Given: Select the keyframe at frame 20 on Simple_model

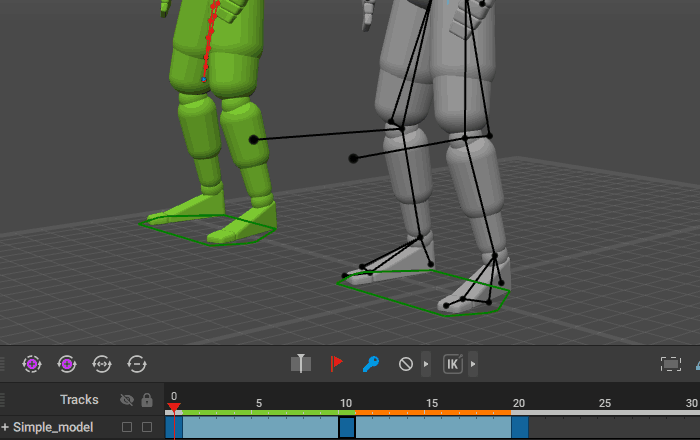Looking at the screenshot, I should click(520, 428).
